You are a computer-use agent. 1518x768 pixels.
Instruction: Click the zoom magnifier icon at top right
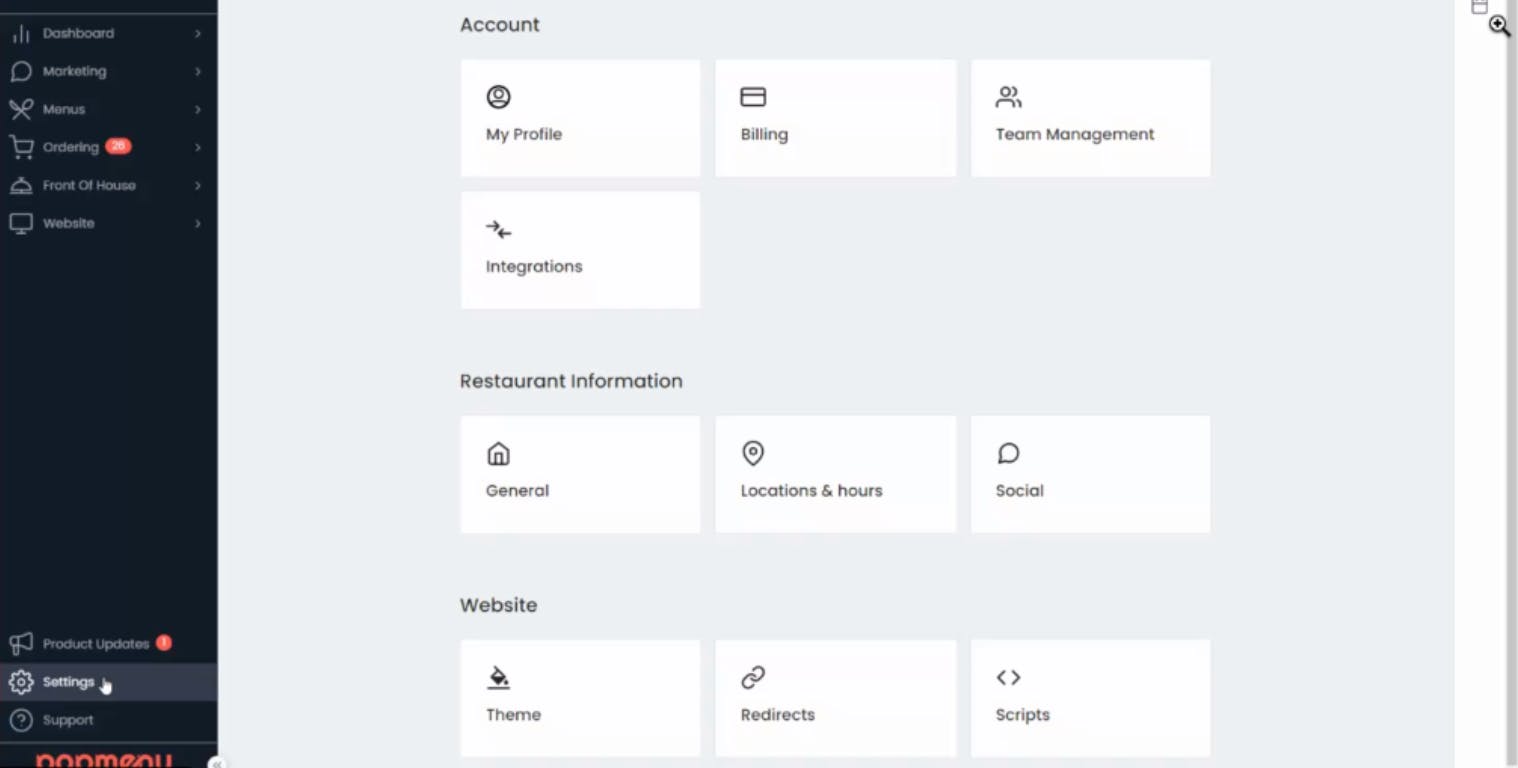[x=1499, y=26]
